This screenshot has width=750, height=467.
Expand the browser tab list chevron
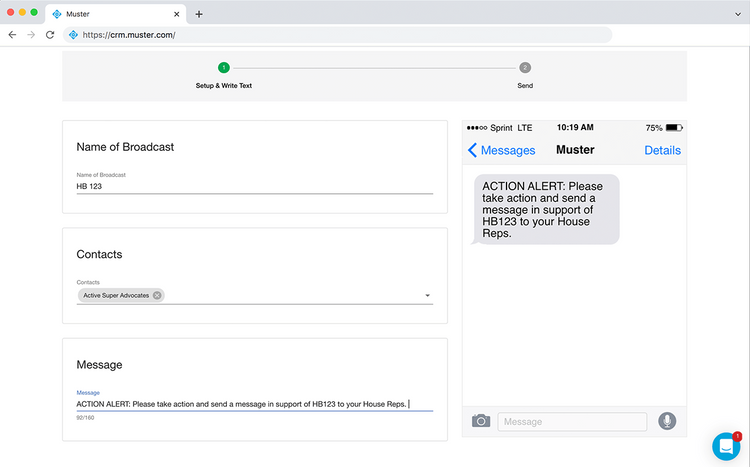coord(738,14)
